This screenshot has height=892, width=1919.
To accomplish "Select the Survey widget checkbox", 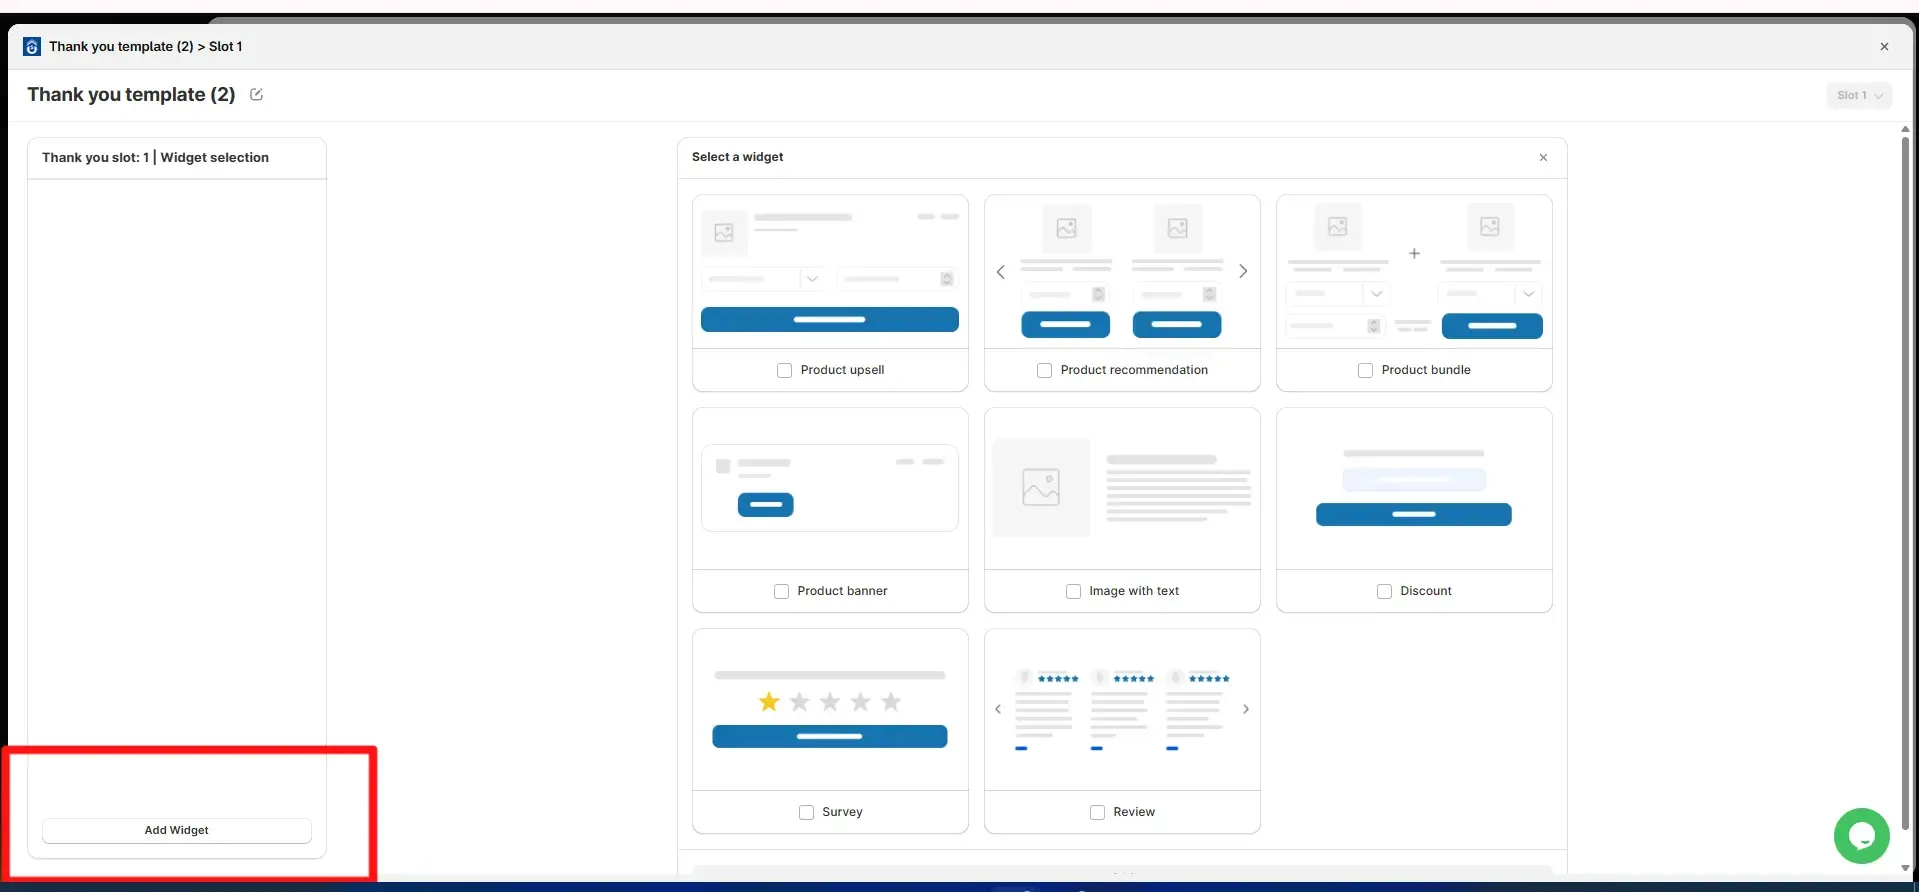I will pos(806,812).
